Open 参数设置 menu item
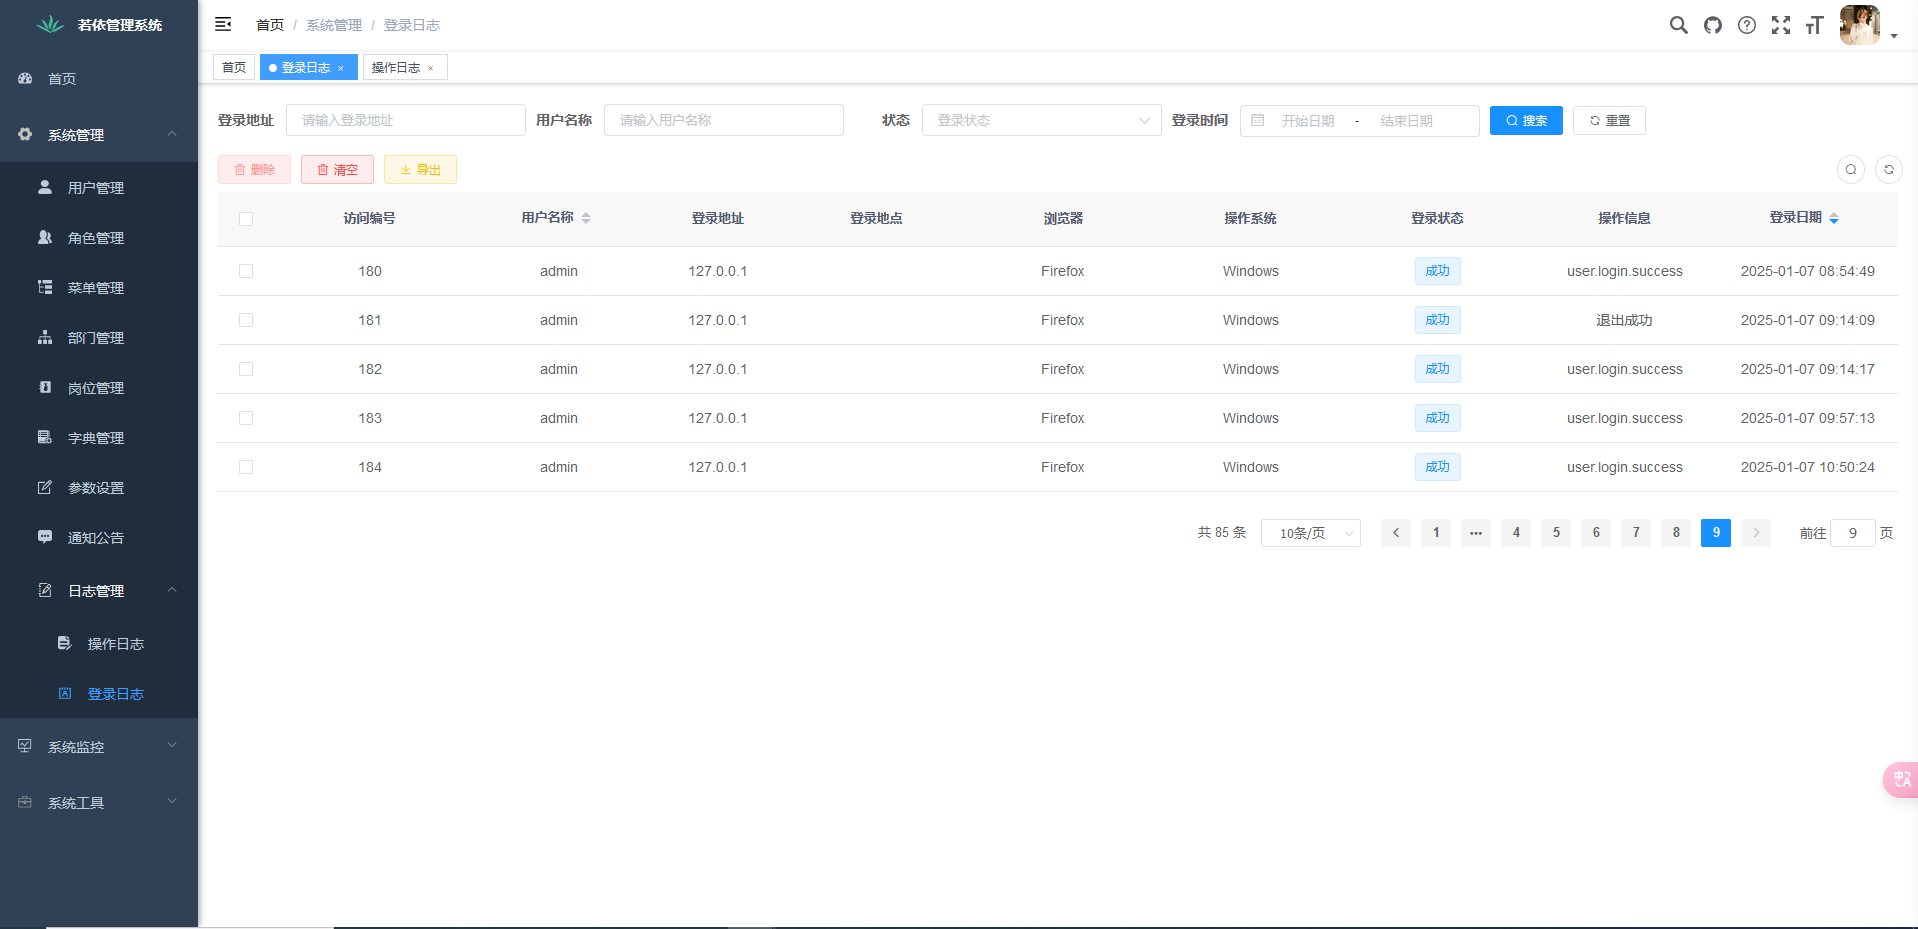 pyautogui.click(x=99, y=487)
